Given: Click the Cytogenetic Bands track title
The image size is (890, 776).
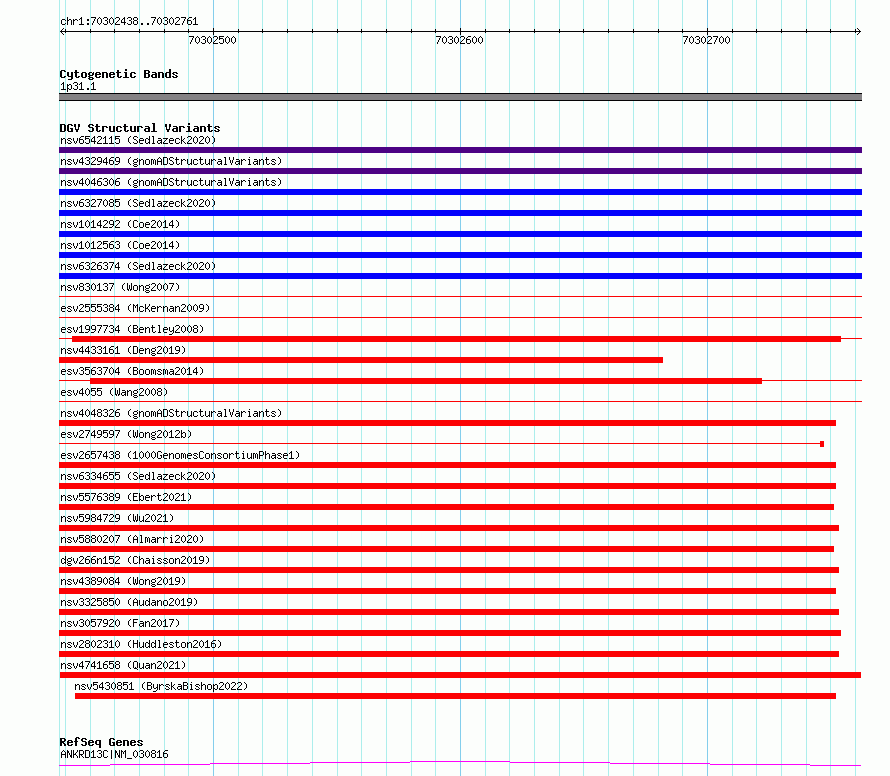Looking at the screenshot, I should [x=119, y=74].
